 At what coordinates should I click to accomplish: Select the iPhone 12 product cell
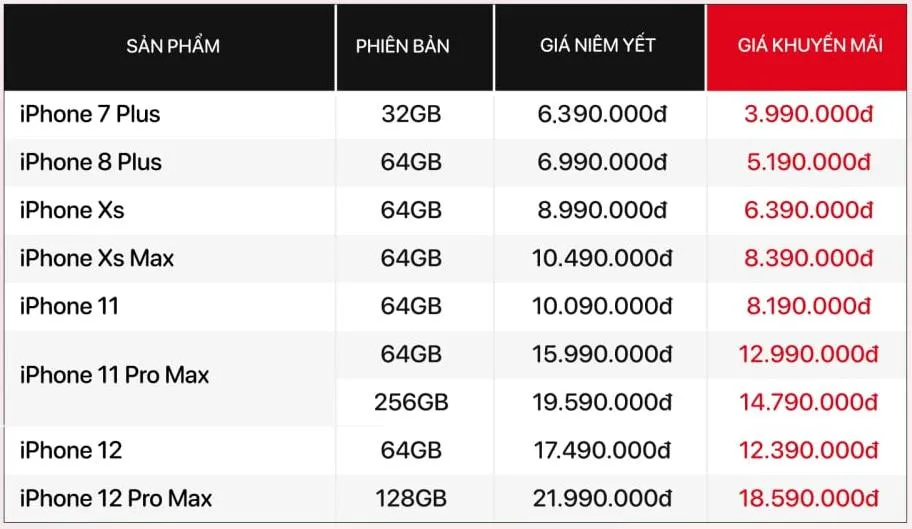click(71, 450)
